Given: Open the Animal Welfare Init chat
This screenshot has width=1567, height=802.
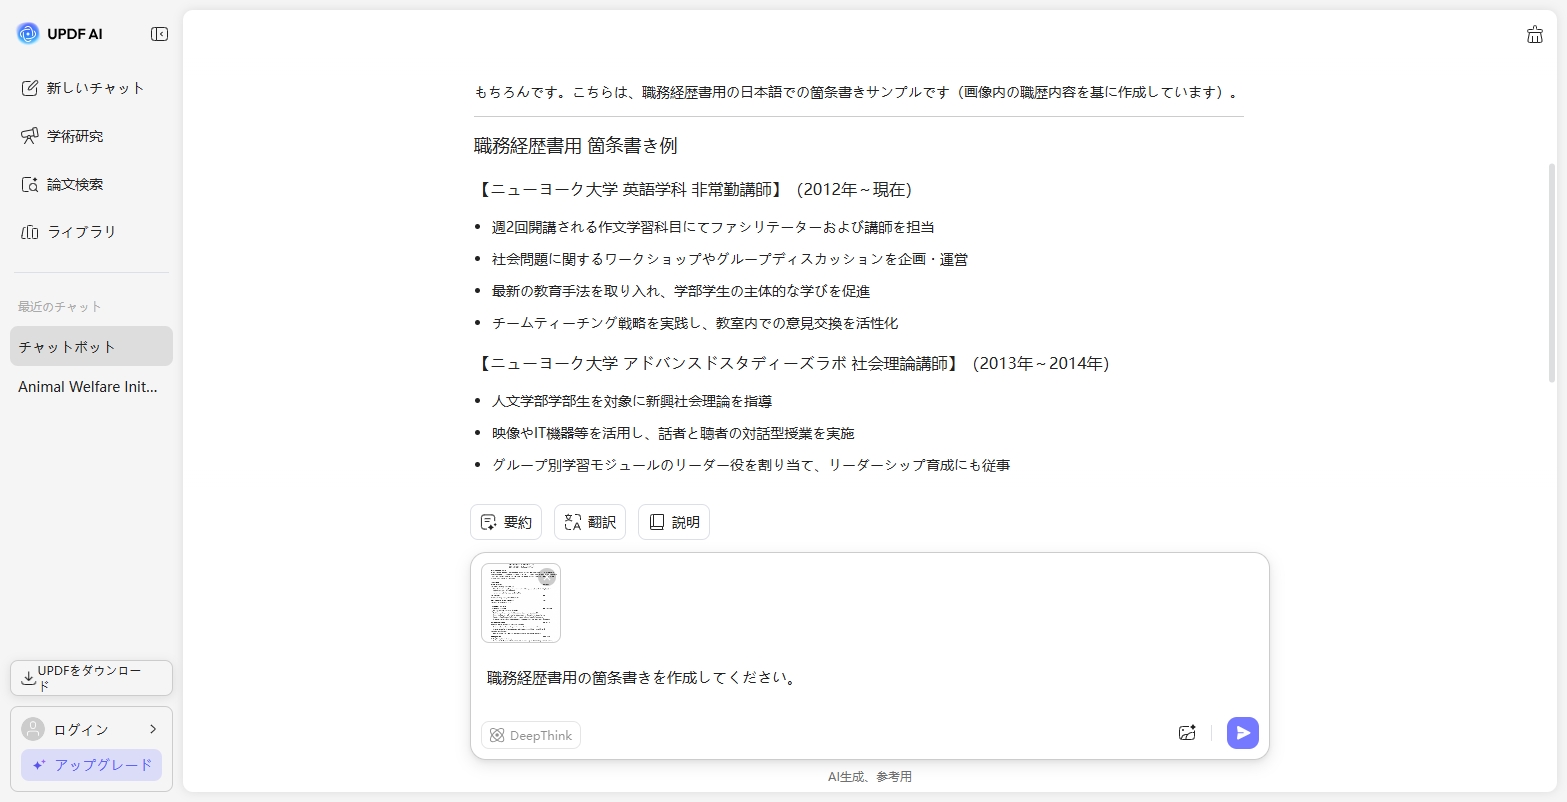Looking at the screenshot, I should pos(88,387).
